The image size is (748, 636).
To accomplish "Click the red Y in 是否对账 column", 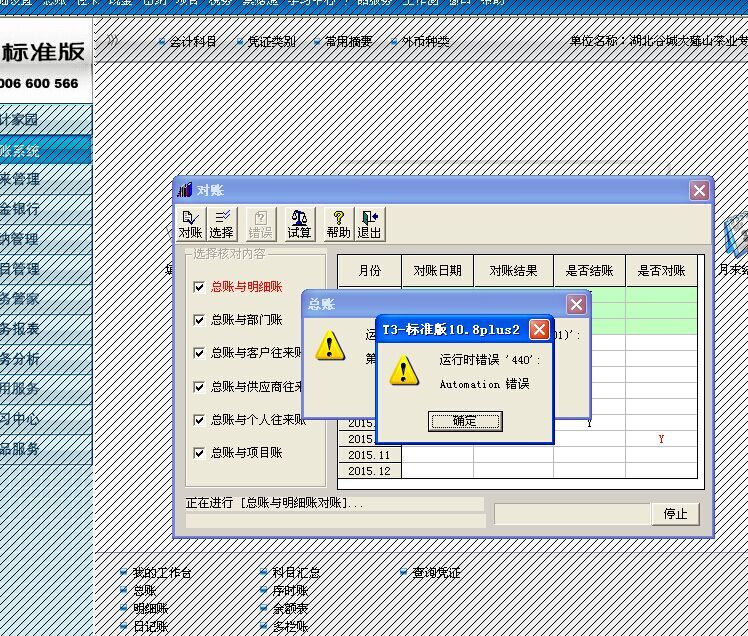I will (661, 439).
